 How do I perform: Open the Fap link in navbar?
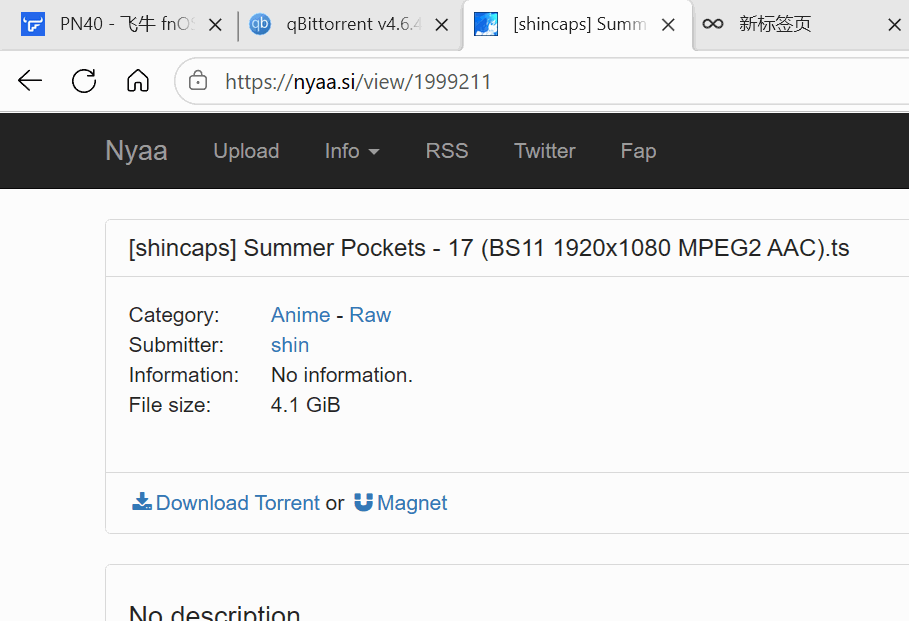pyautogui.click(x=638, y=151)
